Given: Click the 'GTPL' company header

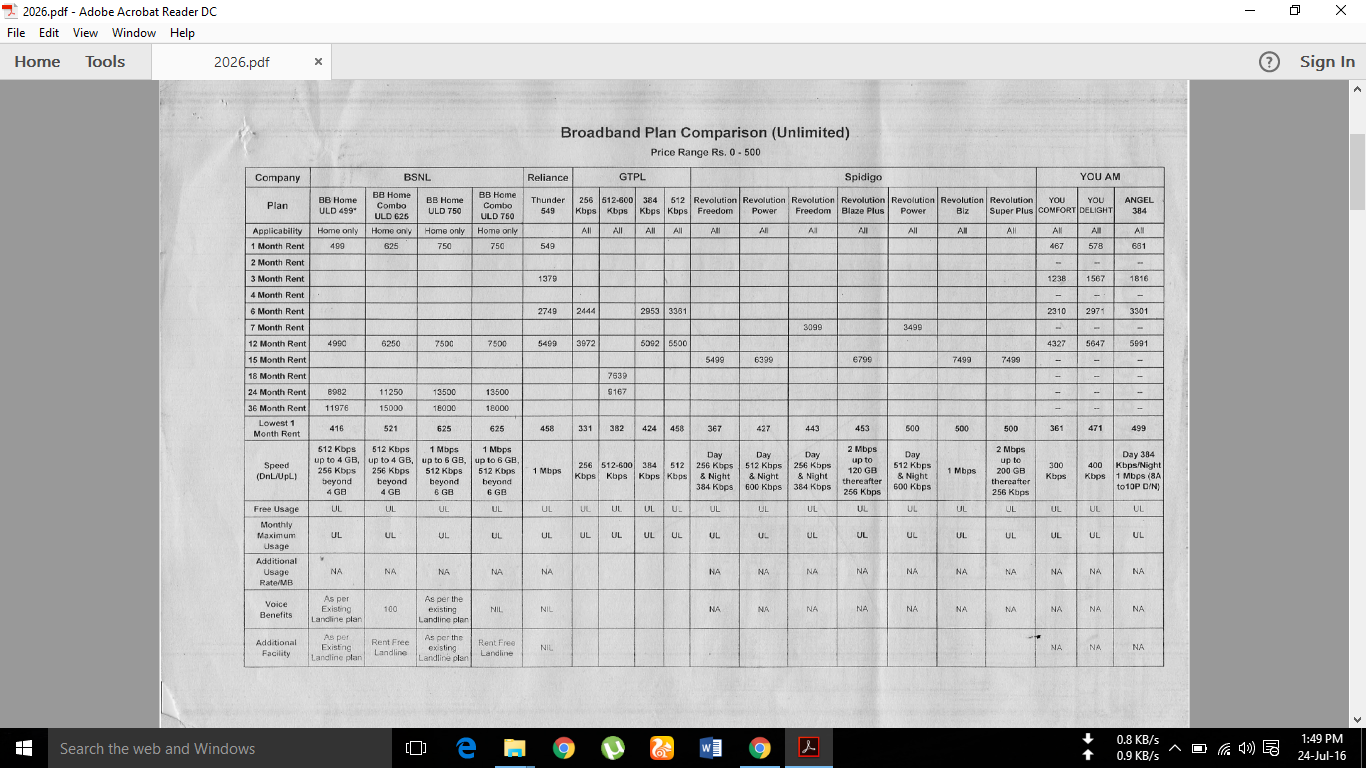Looking at the screenshot, I should click(631, 178).
